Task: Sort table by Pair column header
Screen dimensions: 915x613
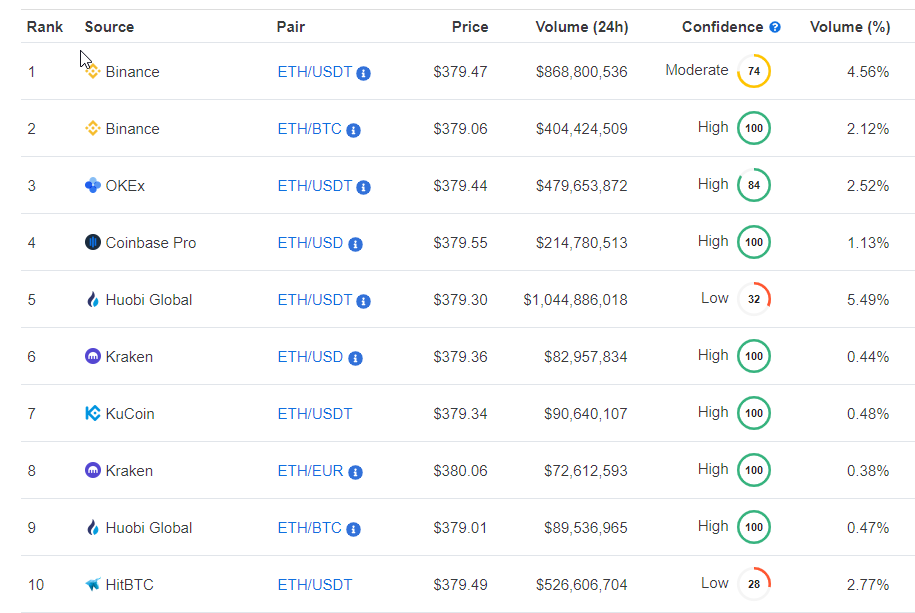Action: pos(291,27)
